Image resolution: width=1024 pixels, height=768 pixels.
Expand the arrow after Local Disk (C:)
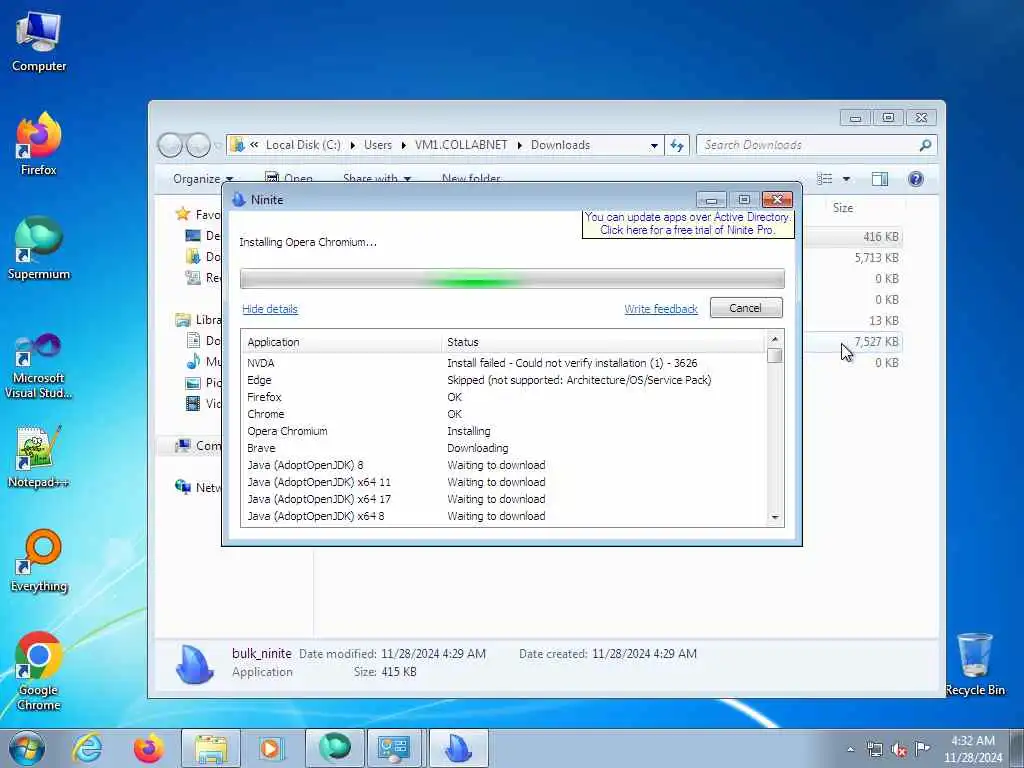[353, 145]
